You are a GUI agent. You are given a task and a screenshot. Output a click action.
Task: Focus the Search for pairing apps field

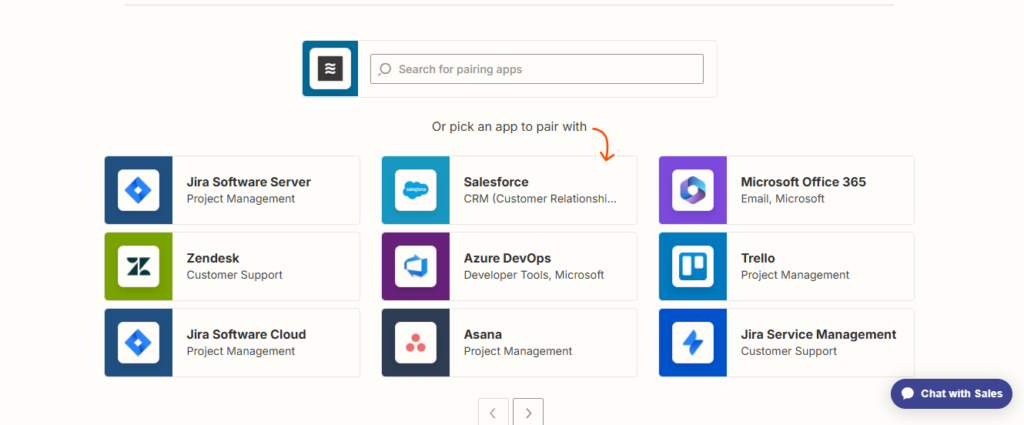537,69
